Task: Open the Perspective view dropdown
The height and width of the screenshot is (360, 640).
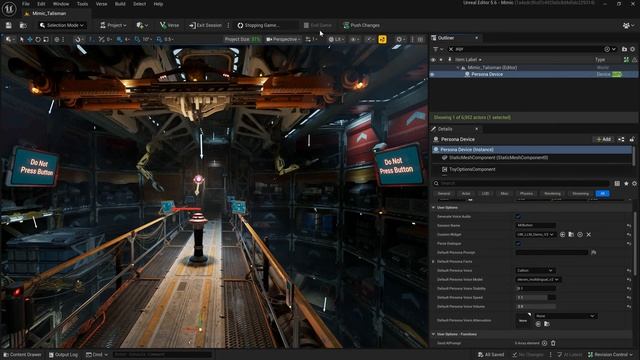Action: coord(283,39)
